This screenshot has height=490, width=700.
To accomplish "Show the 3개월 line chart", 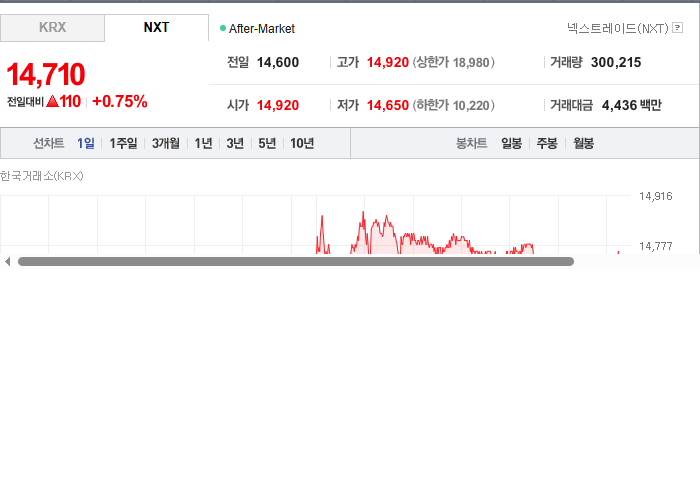I will coord(166,143).
